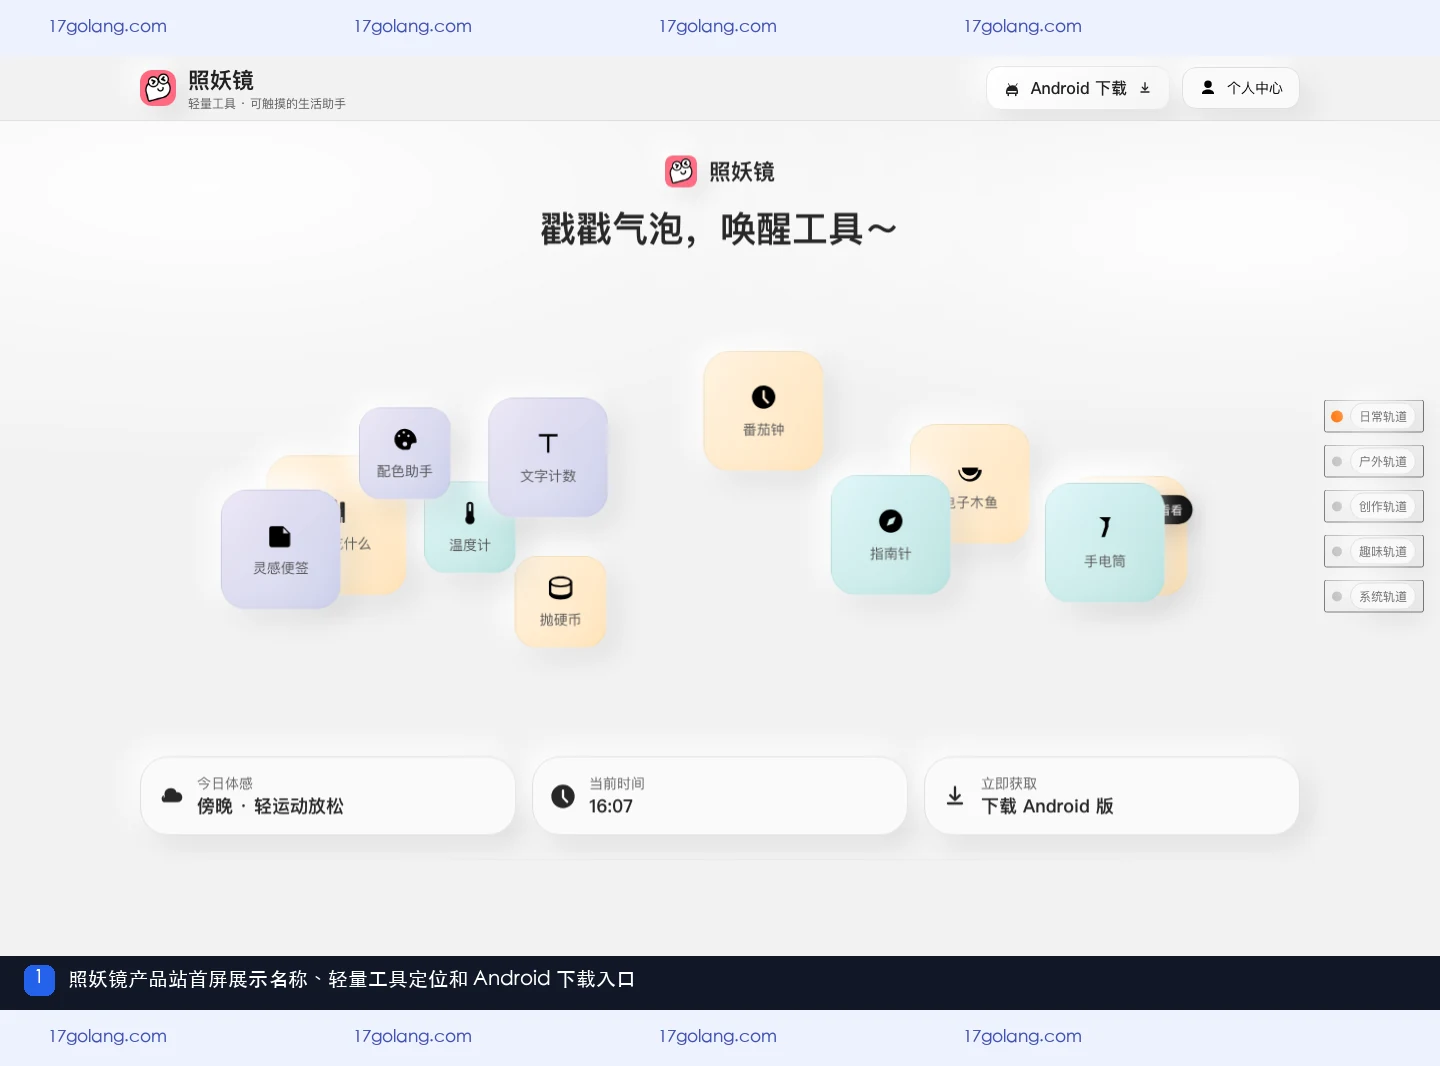Click the 当前时间 16:07 card
The image size is (1440, 1066).
tap(720, 796)
